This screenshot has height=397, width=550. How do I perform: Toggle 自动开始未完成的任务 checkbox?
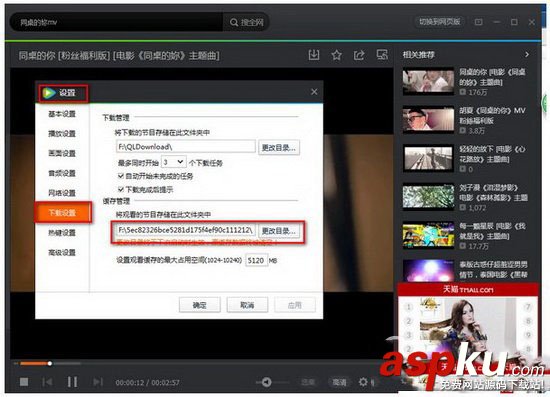click(x=121, y=176)
